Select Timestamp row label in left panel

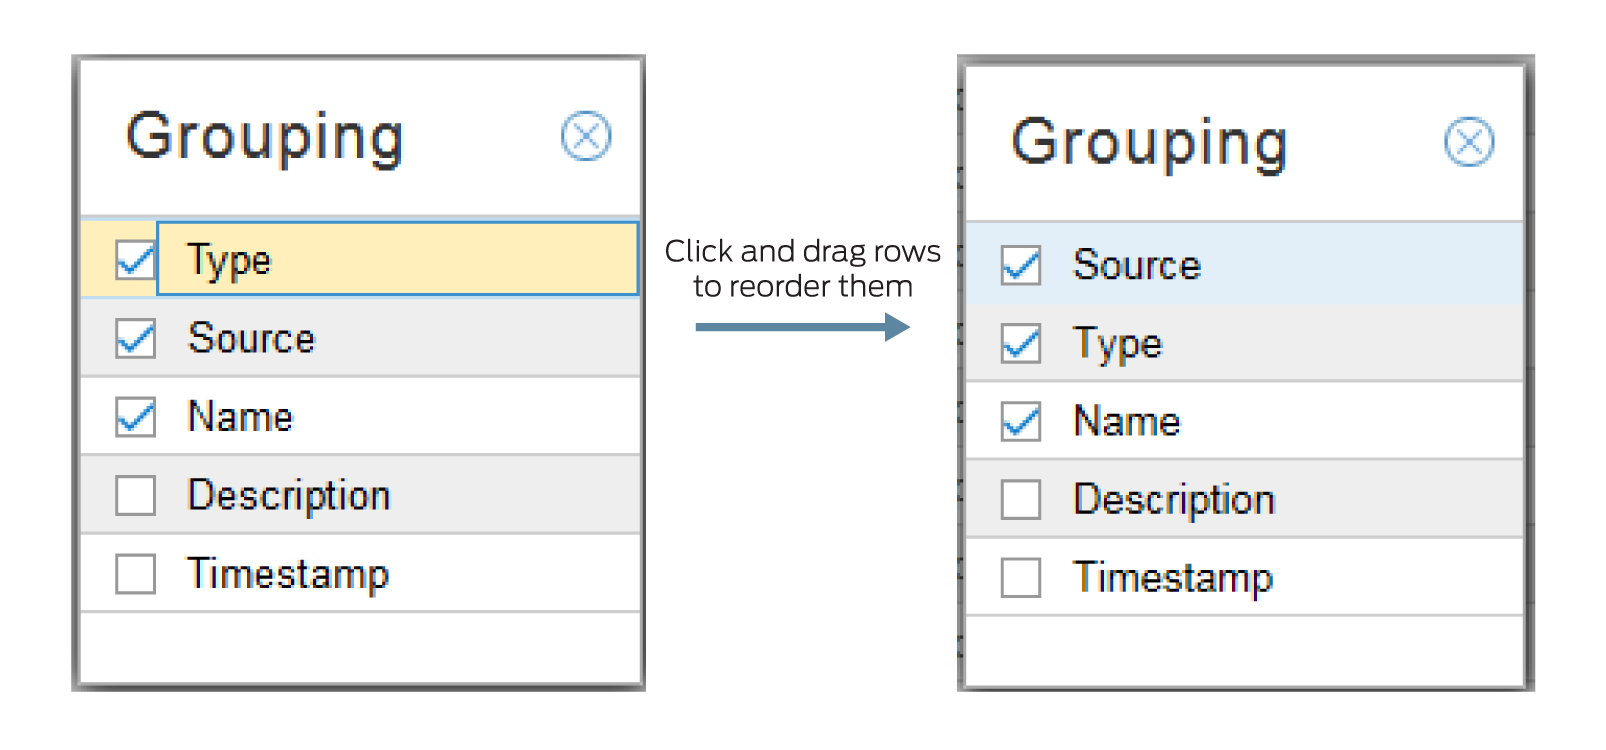[288, 574]
